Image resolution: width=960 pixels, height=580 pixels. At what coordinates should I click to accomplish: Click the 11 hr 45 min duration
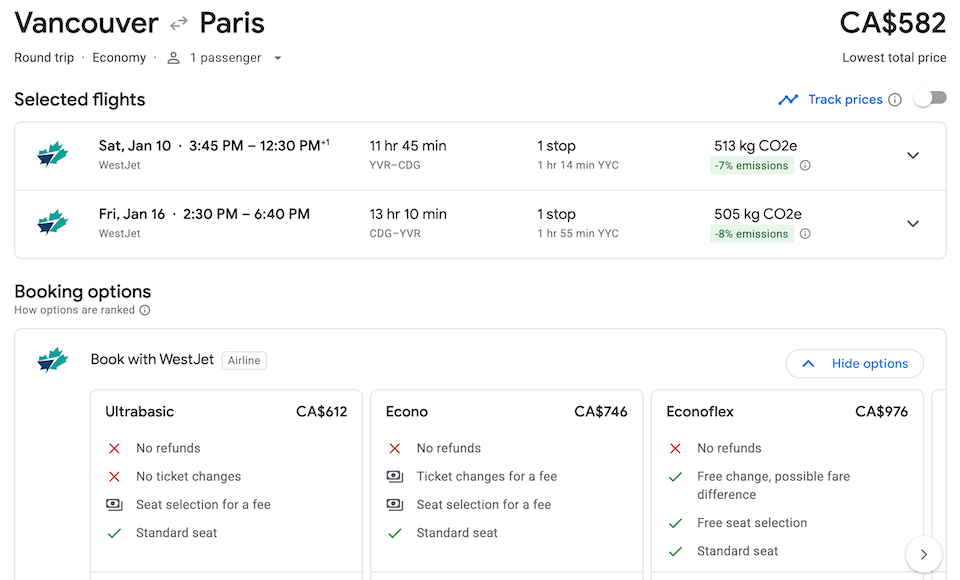pos(408,146)
